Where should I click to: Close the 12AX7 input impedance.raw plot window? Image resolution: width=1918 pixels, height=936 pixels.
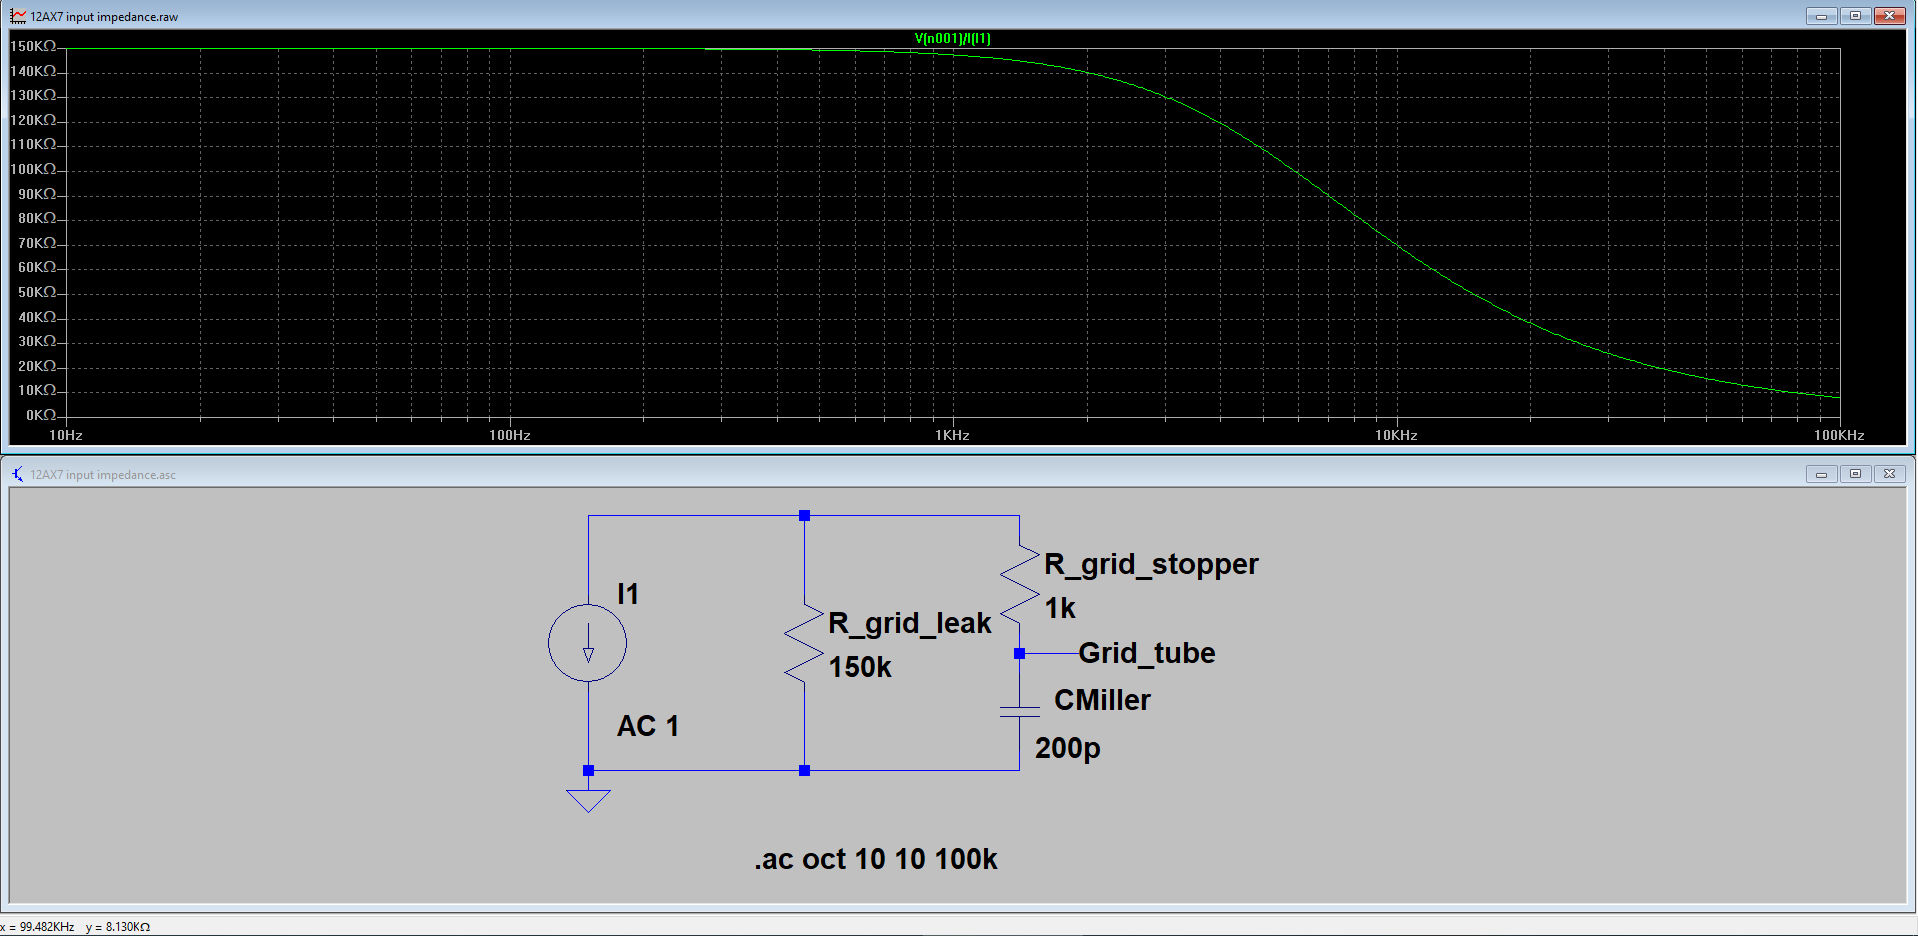[x=1889, y=16]
